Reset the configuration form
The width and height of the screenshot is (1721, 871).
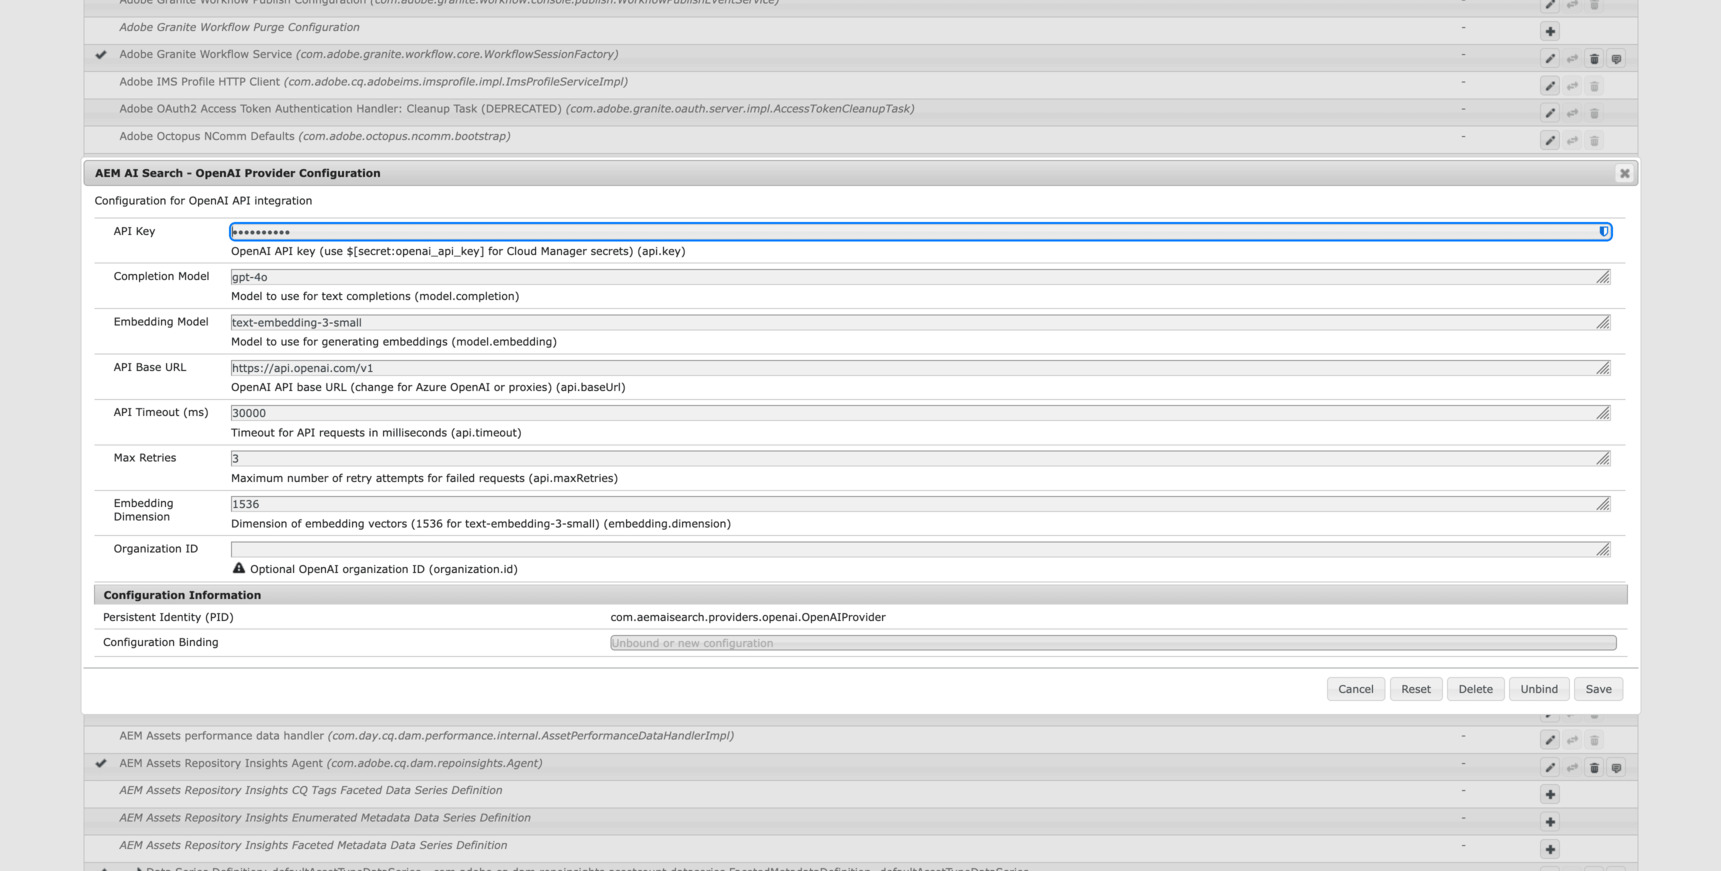click(1416, 689)
